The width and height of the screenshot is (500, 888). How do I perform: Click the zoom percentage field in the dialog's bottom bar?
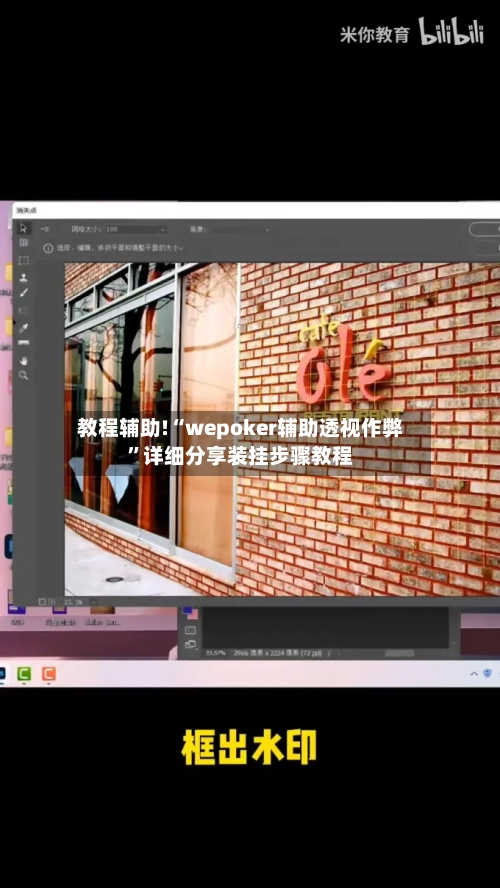75,601
